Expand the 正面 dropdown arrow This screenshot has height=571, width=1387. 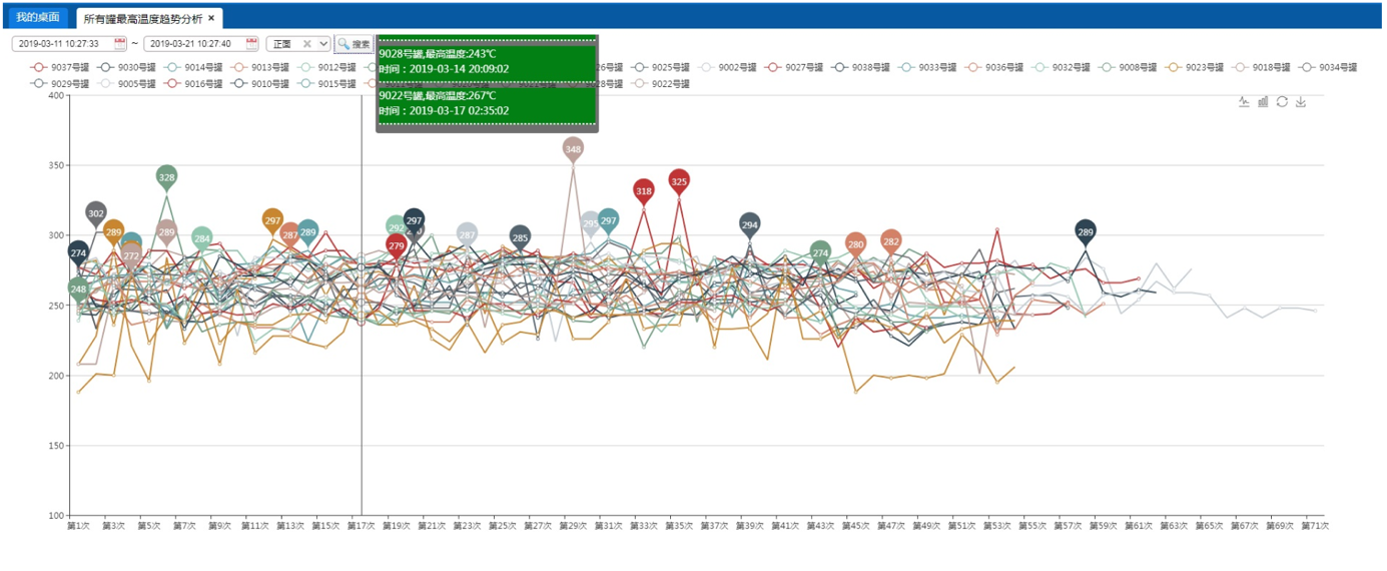(322, 44)
